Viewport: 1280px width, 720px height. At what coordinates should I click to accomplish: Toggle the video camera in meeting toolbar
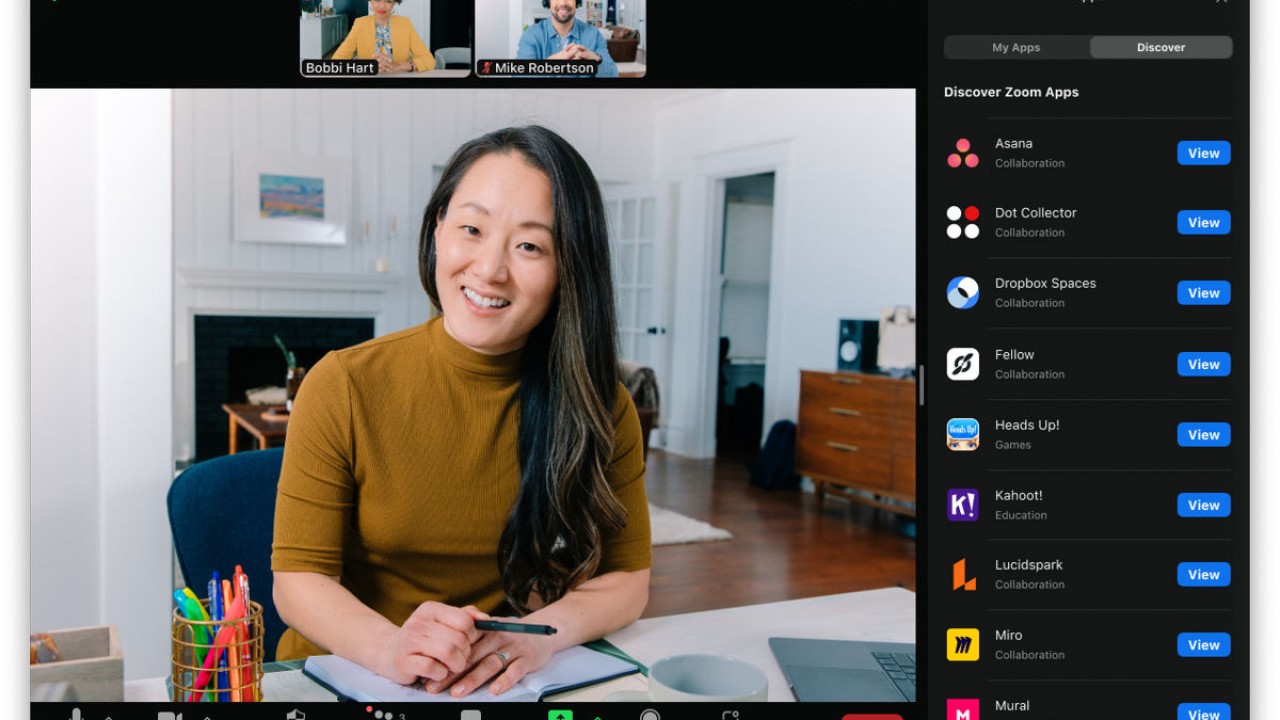tap(169, 715)
